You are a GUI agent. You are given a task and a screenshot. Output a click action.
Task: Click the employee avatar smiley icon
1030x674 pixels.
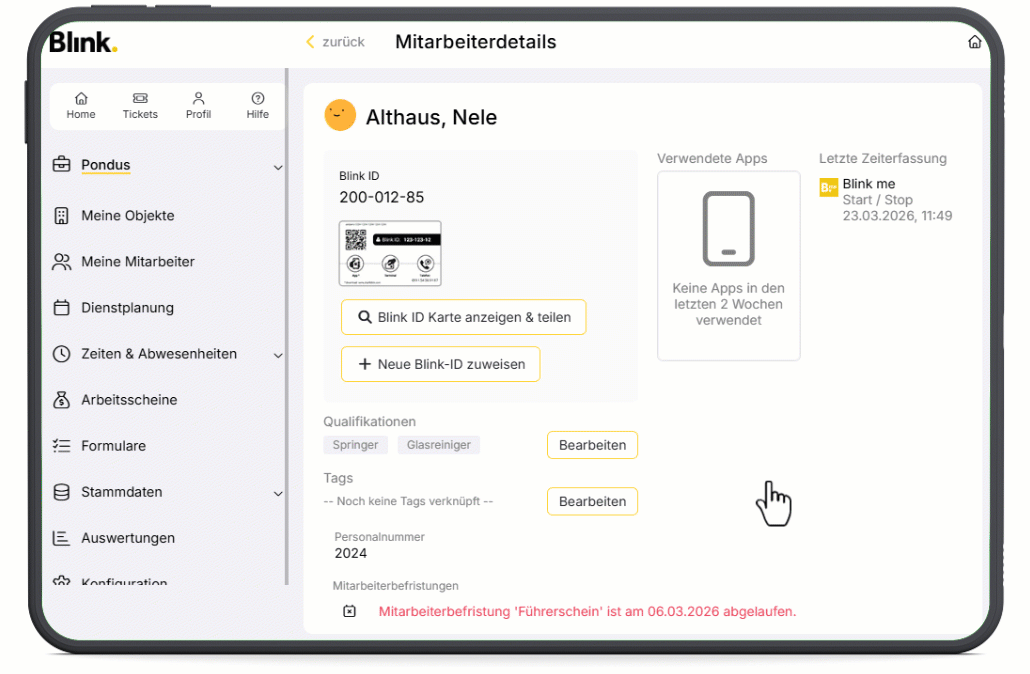click(340, 116)
